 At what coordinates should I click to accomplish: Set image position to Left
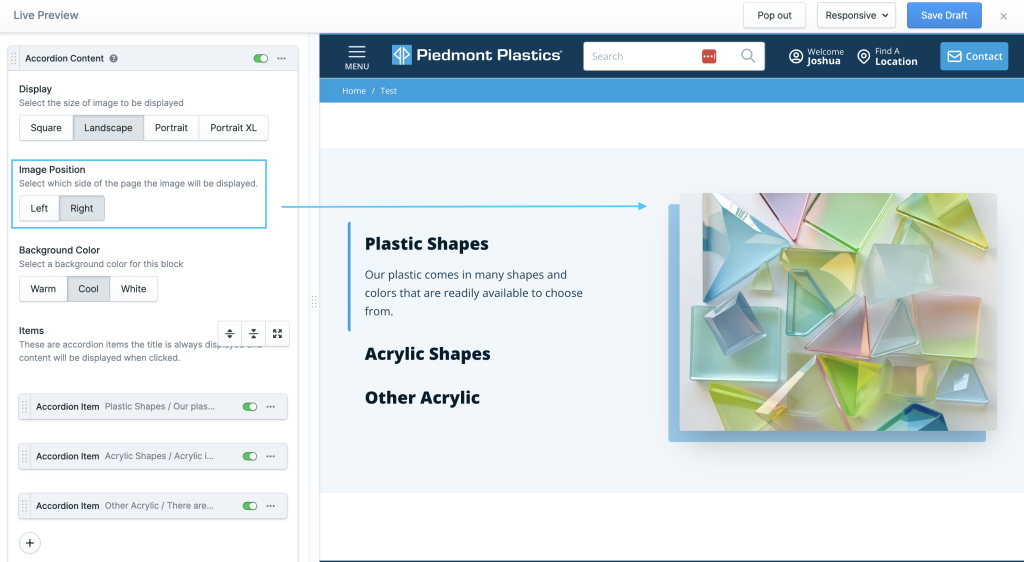[39, 208]
